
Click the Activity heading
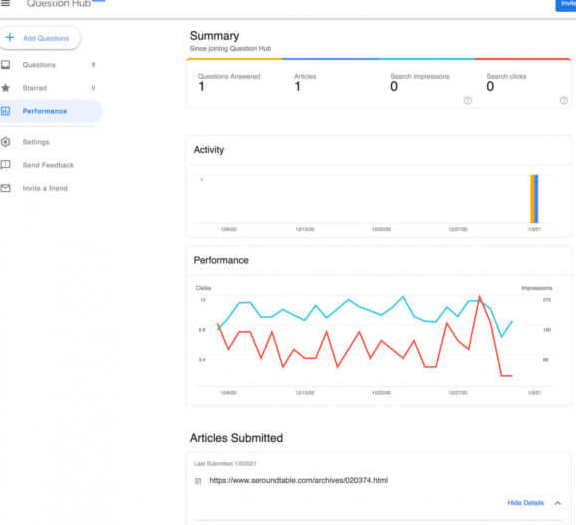coord(209,150)
